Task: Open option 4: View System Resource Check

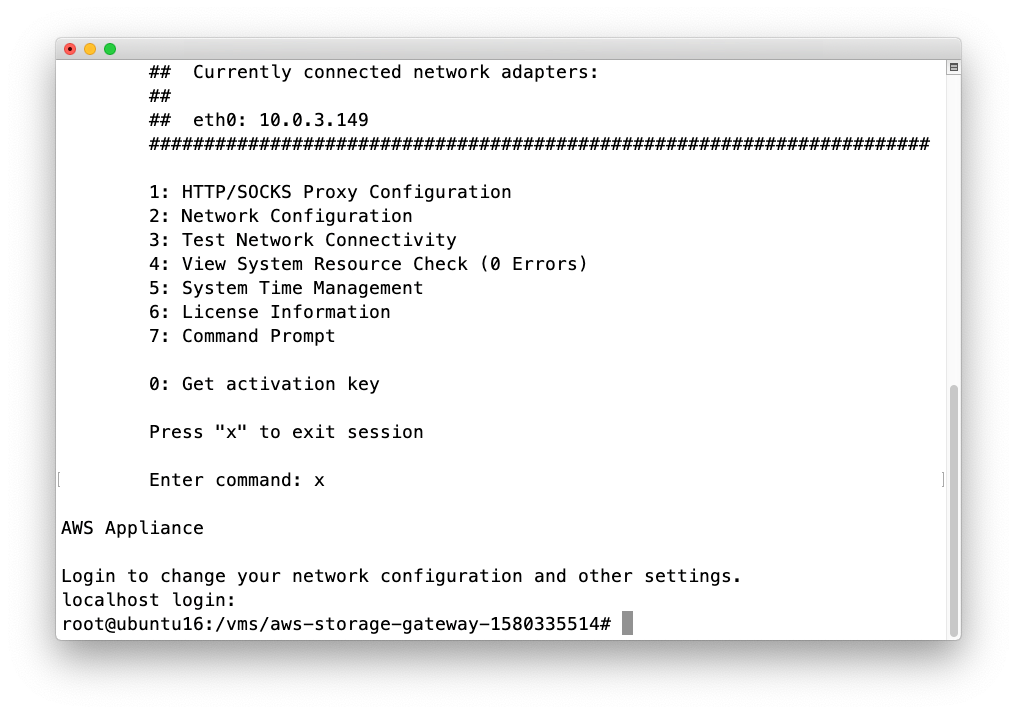Action: pyautogui.click(x=367, y=264)
